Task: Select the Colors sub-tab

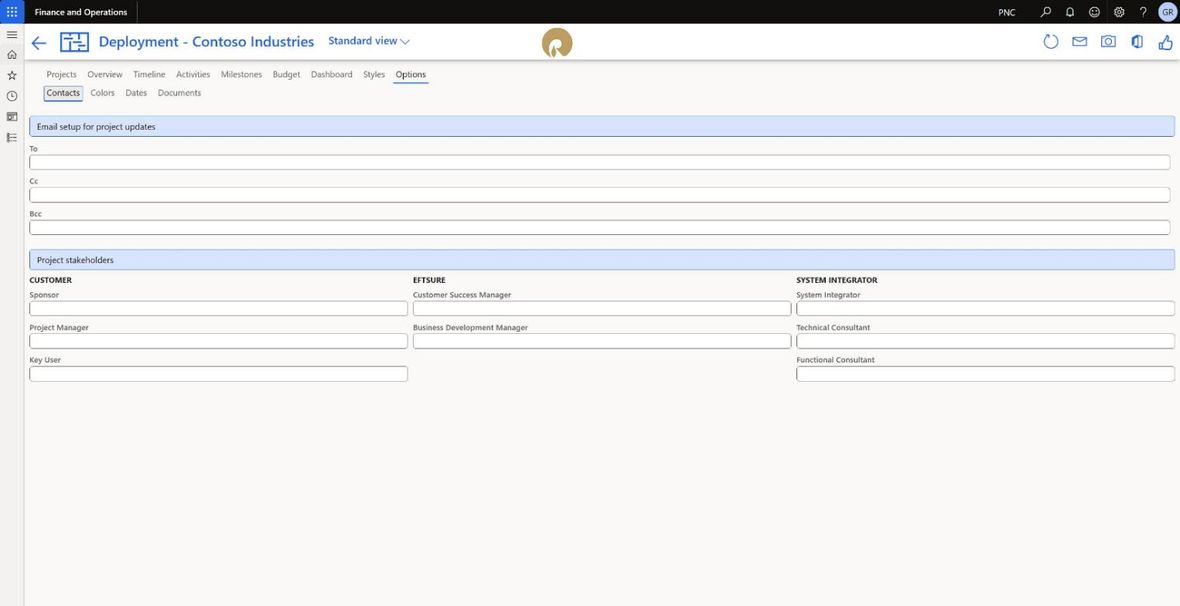Action: (102, 93)
